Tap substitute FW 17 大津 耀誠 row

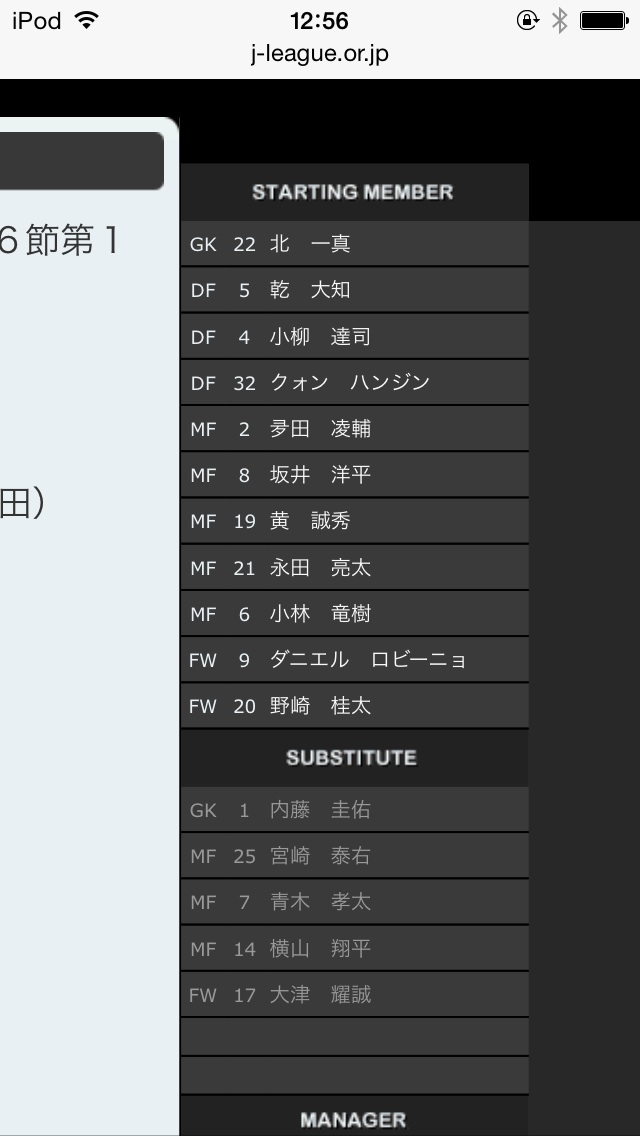(354, 995)
